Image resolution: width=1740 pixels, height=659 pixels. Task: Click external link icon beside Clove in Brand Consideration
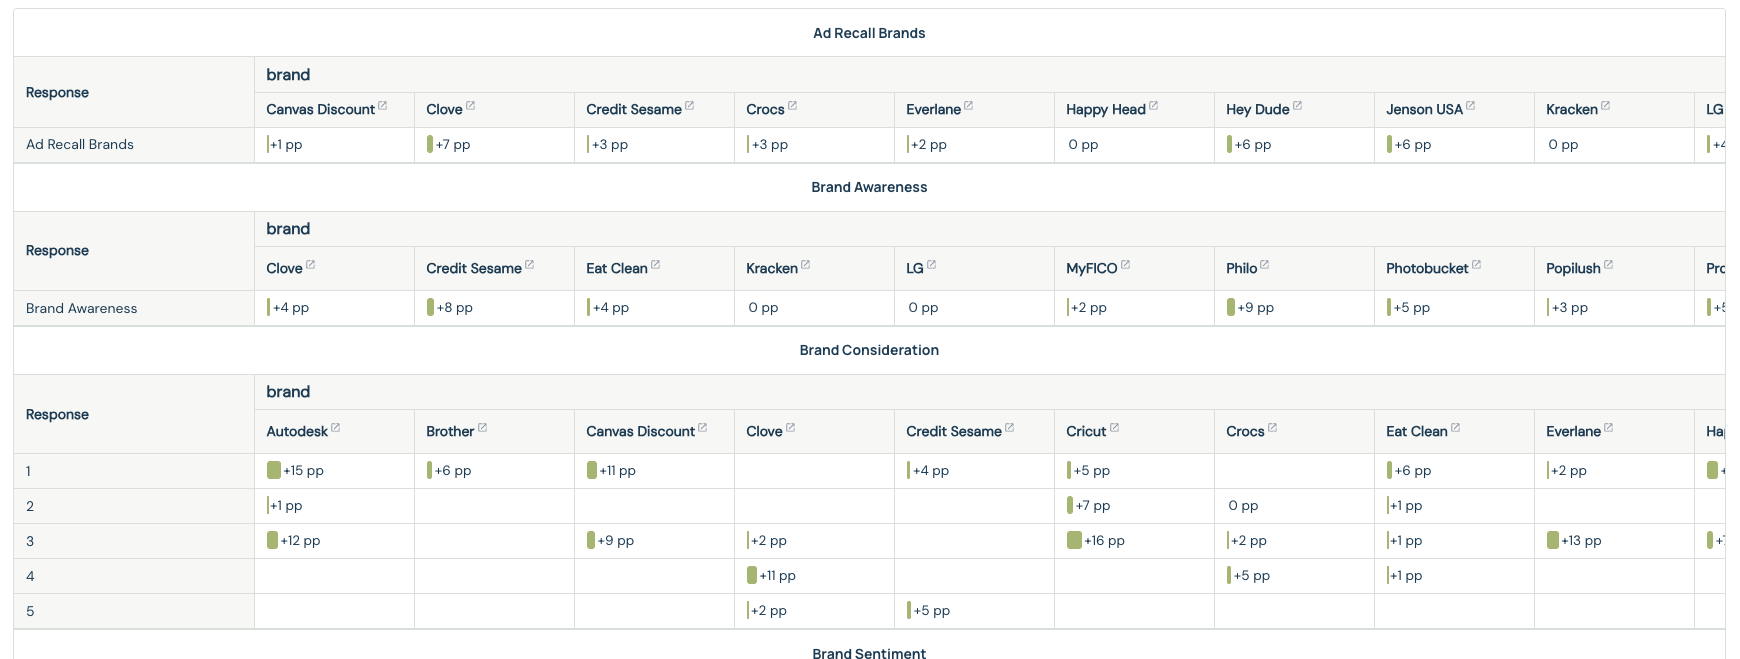pyautogui.click(x=790, y=427)
